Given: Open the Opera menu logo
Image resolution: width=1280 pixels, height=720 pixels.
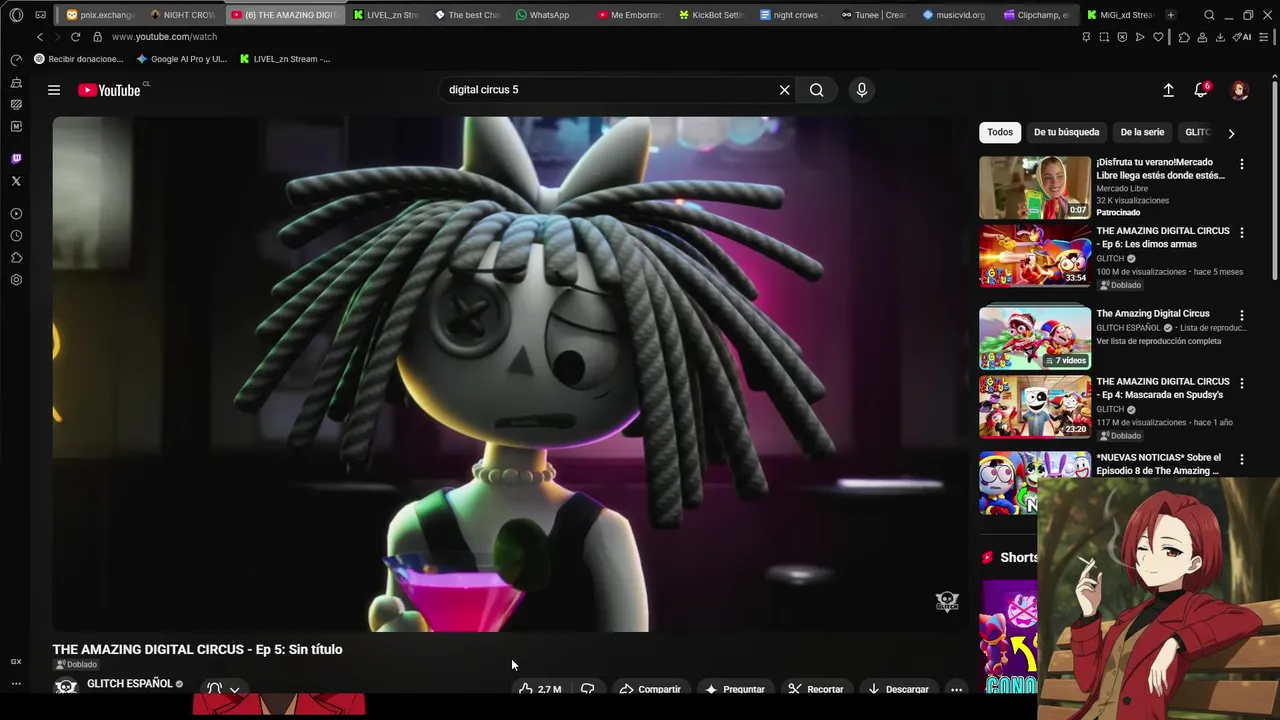Looking at the screenshot, I should point(16,15).
